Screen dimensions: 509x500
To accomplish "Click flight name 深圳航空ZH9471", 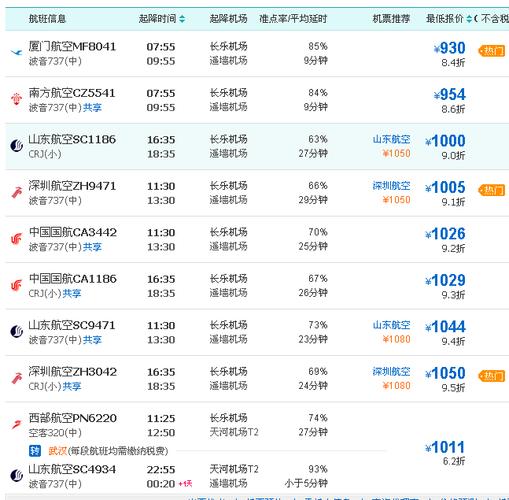I will [72, 186].
